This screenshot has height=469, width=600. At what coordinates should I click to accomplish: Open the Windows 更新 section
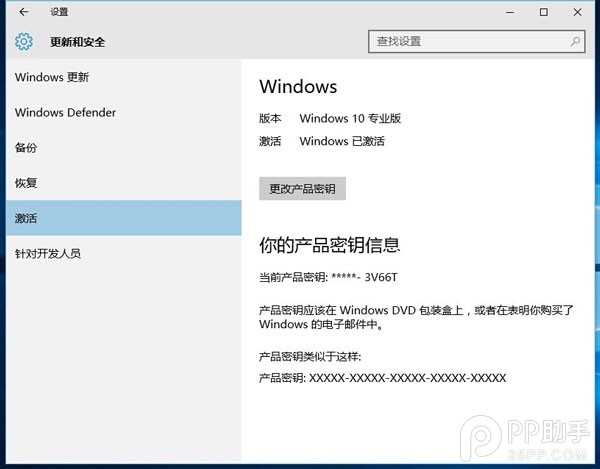click(124, 77)
